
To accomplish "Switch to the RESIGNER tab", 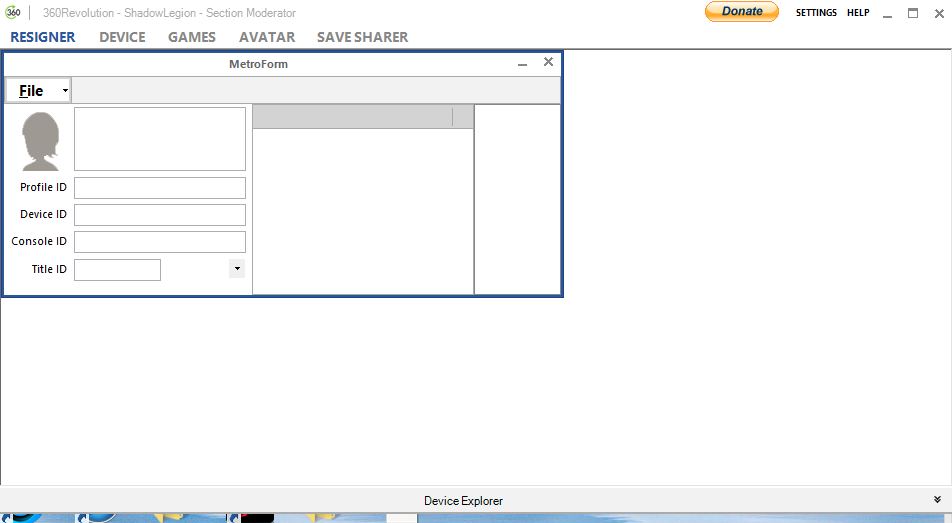I will (43, 37).
